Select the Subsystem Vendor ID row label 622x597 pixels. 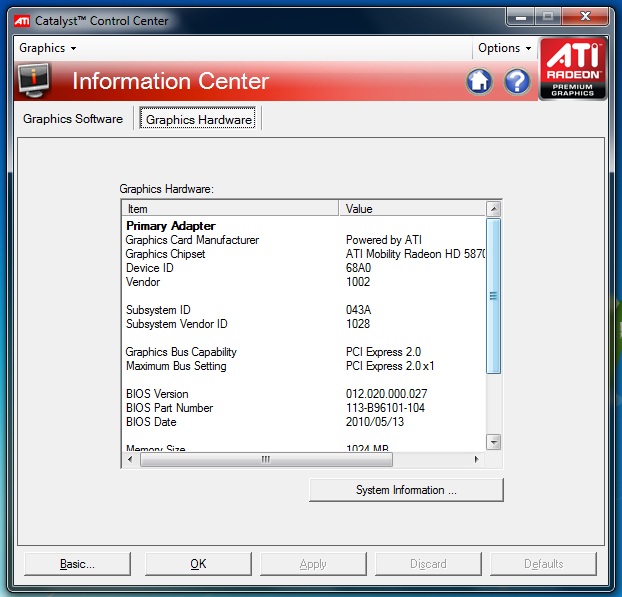click(177, 324)
